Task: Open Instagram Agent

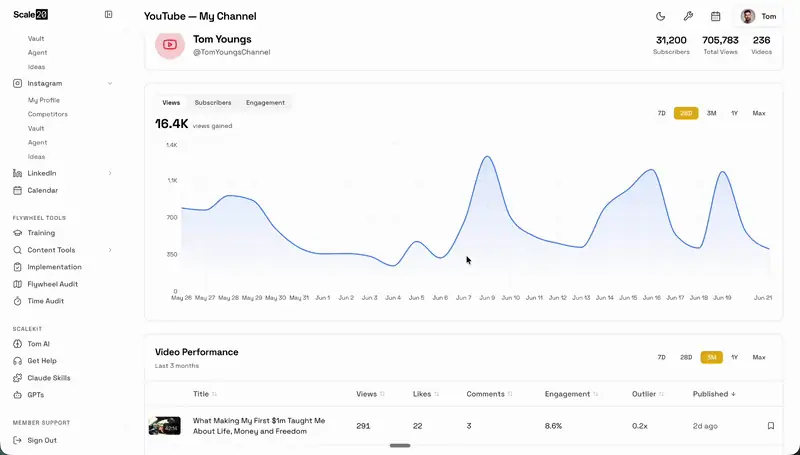Action: pyautogui.click(x=37, y=142)
